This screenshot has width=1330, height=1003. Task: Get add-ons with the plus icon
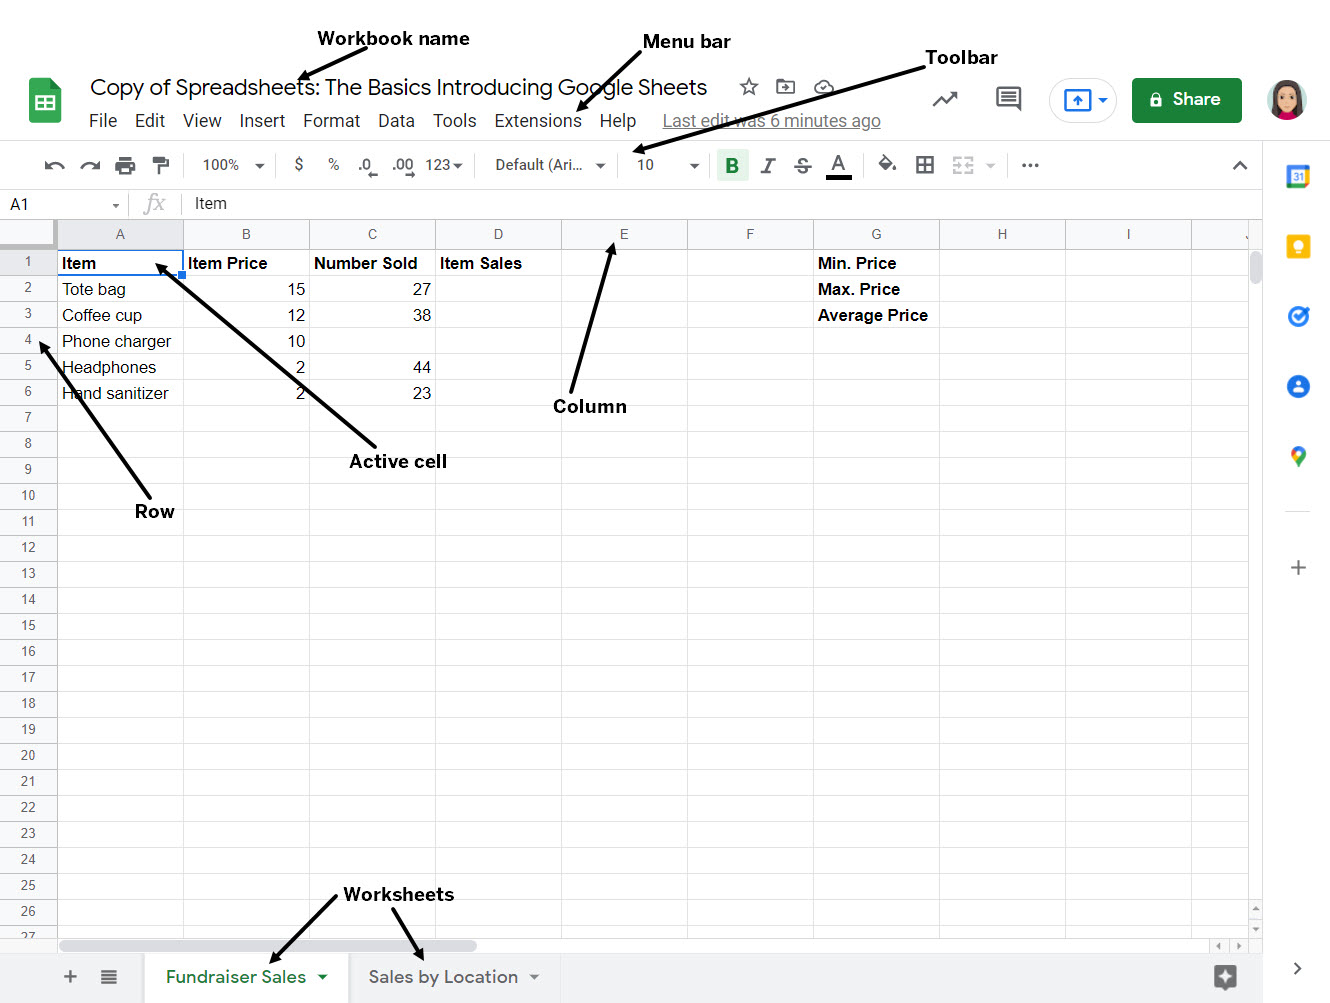coord(1298,567)
